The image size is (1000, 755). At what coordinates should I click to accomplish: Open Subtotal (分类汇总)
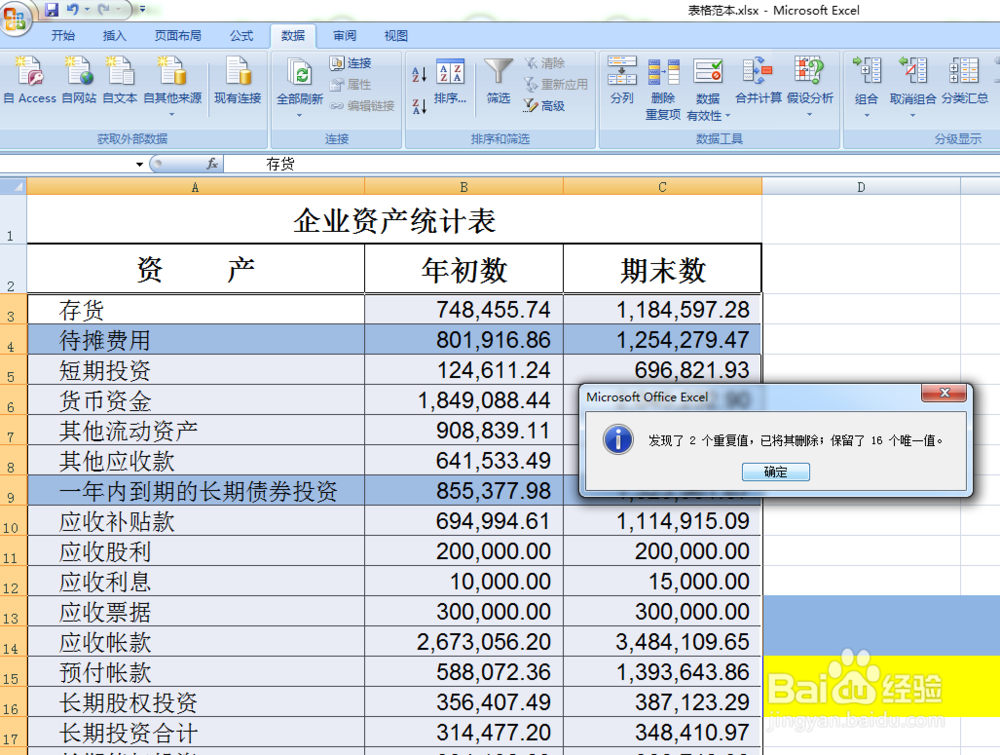(964, 80)
